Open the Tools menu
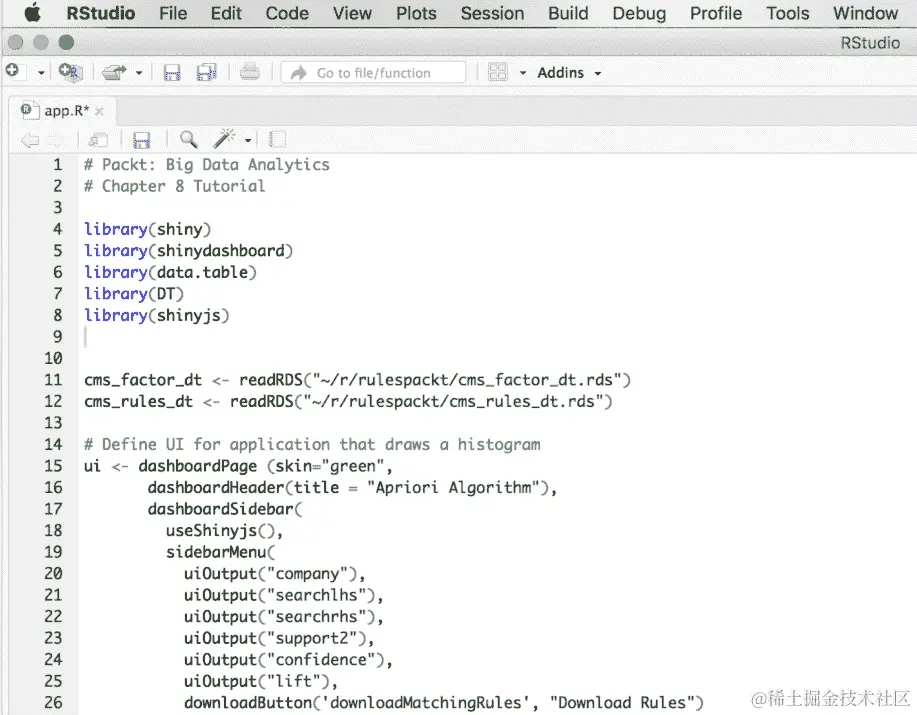Image resolution: width=917 pixels, height=715 pixels. point(788,13)
